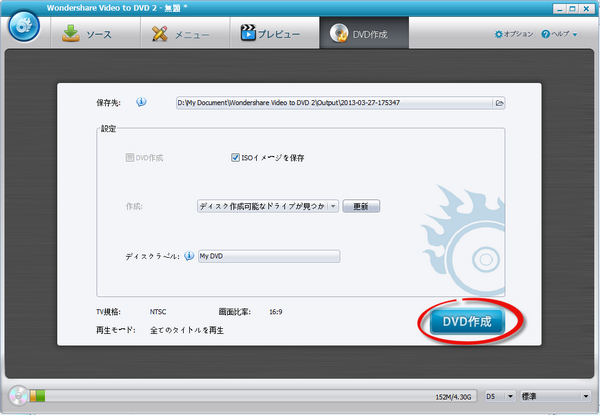This screenshot has height=415, width=600.
Task: Select the DVD作成 tab
Action: (x=364, y=34)
